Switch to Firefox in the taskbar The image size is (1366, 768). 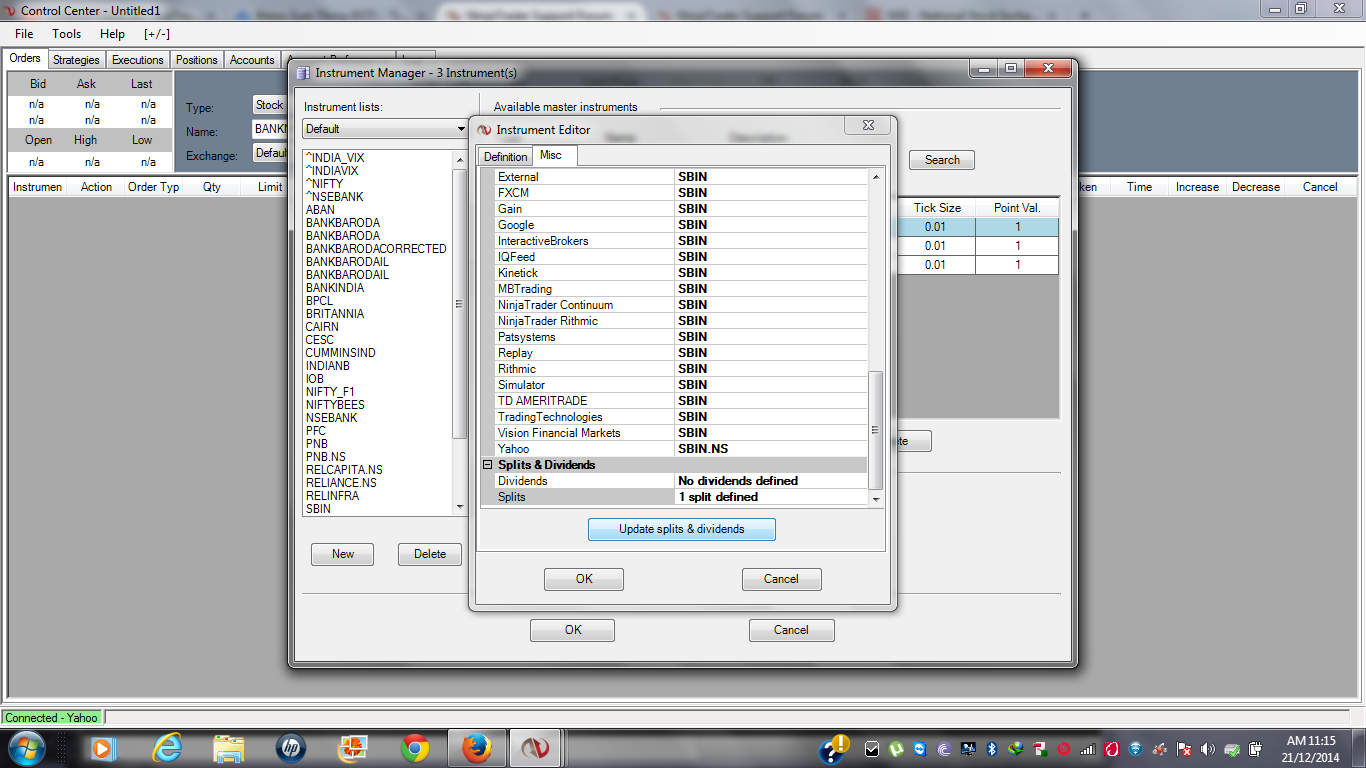pos(477,748)
